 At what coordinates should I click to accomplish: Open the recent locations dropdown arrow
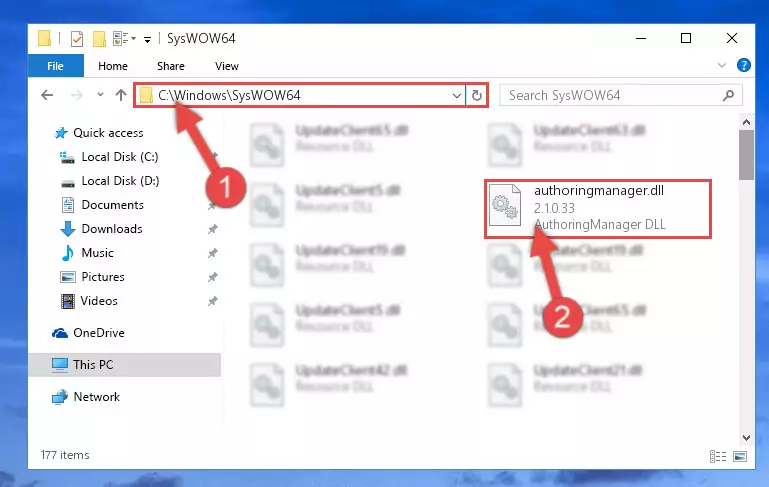click(x=100, y=95)
